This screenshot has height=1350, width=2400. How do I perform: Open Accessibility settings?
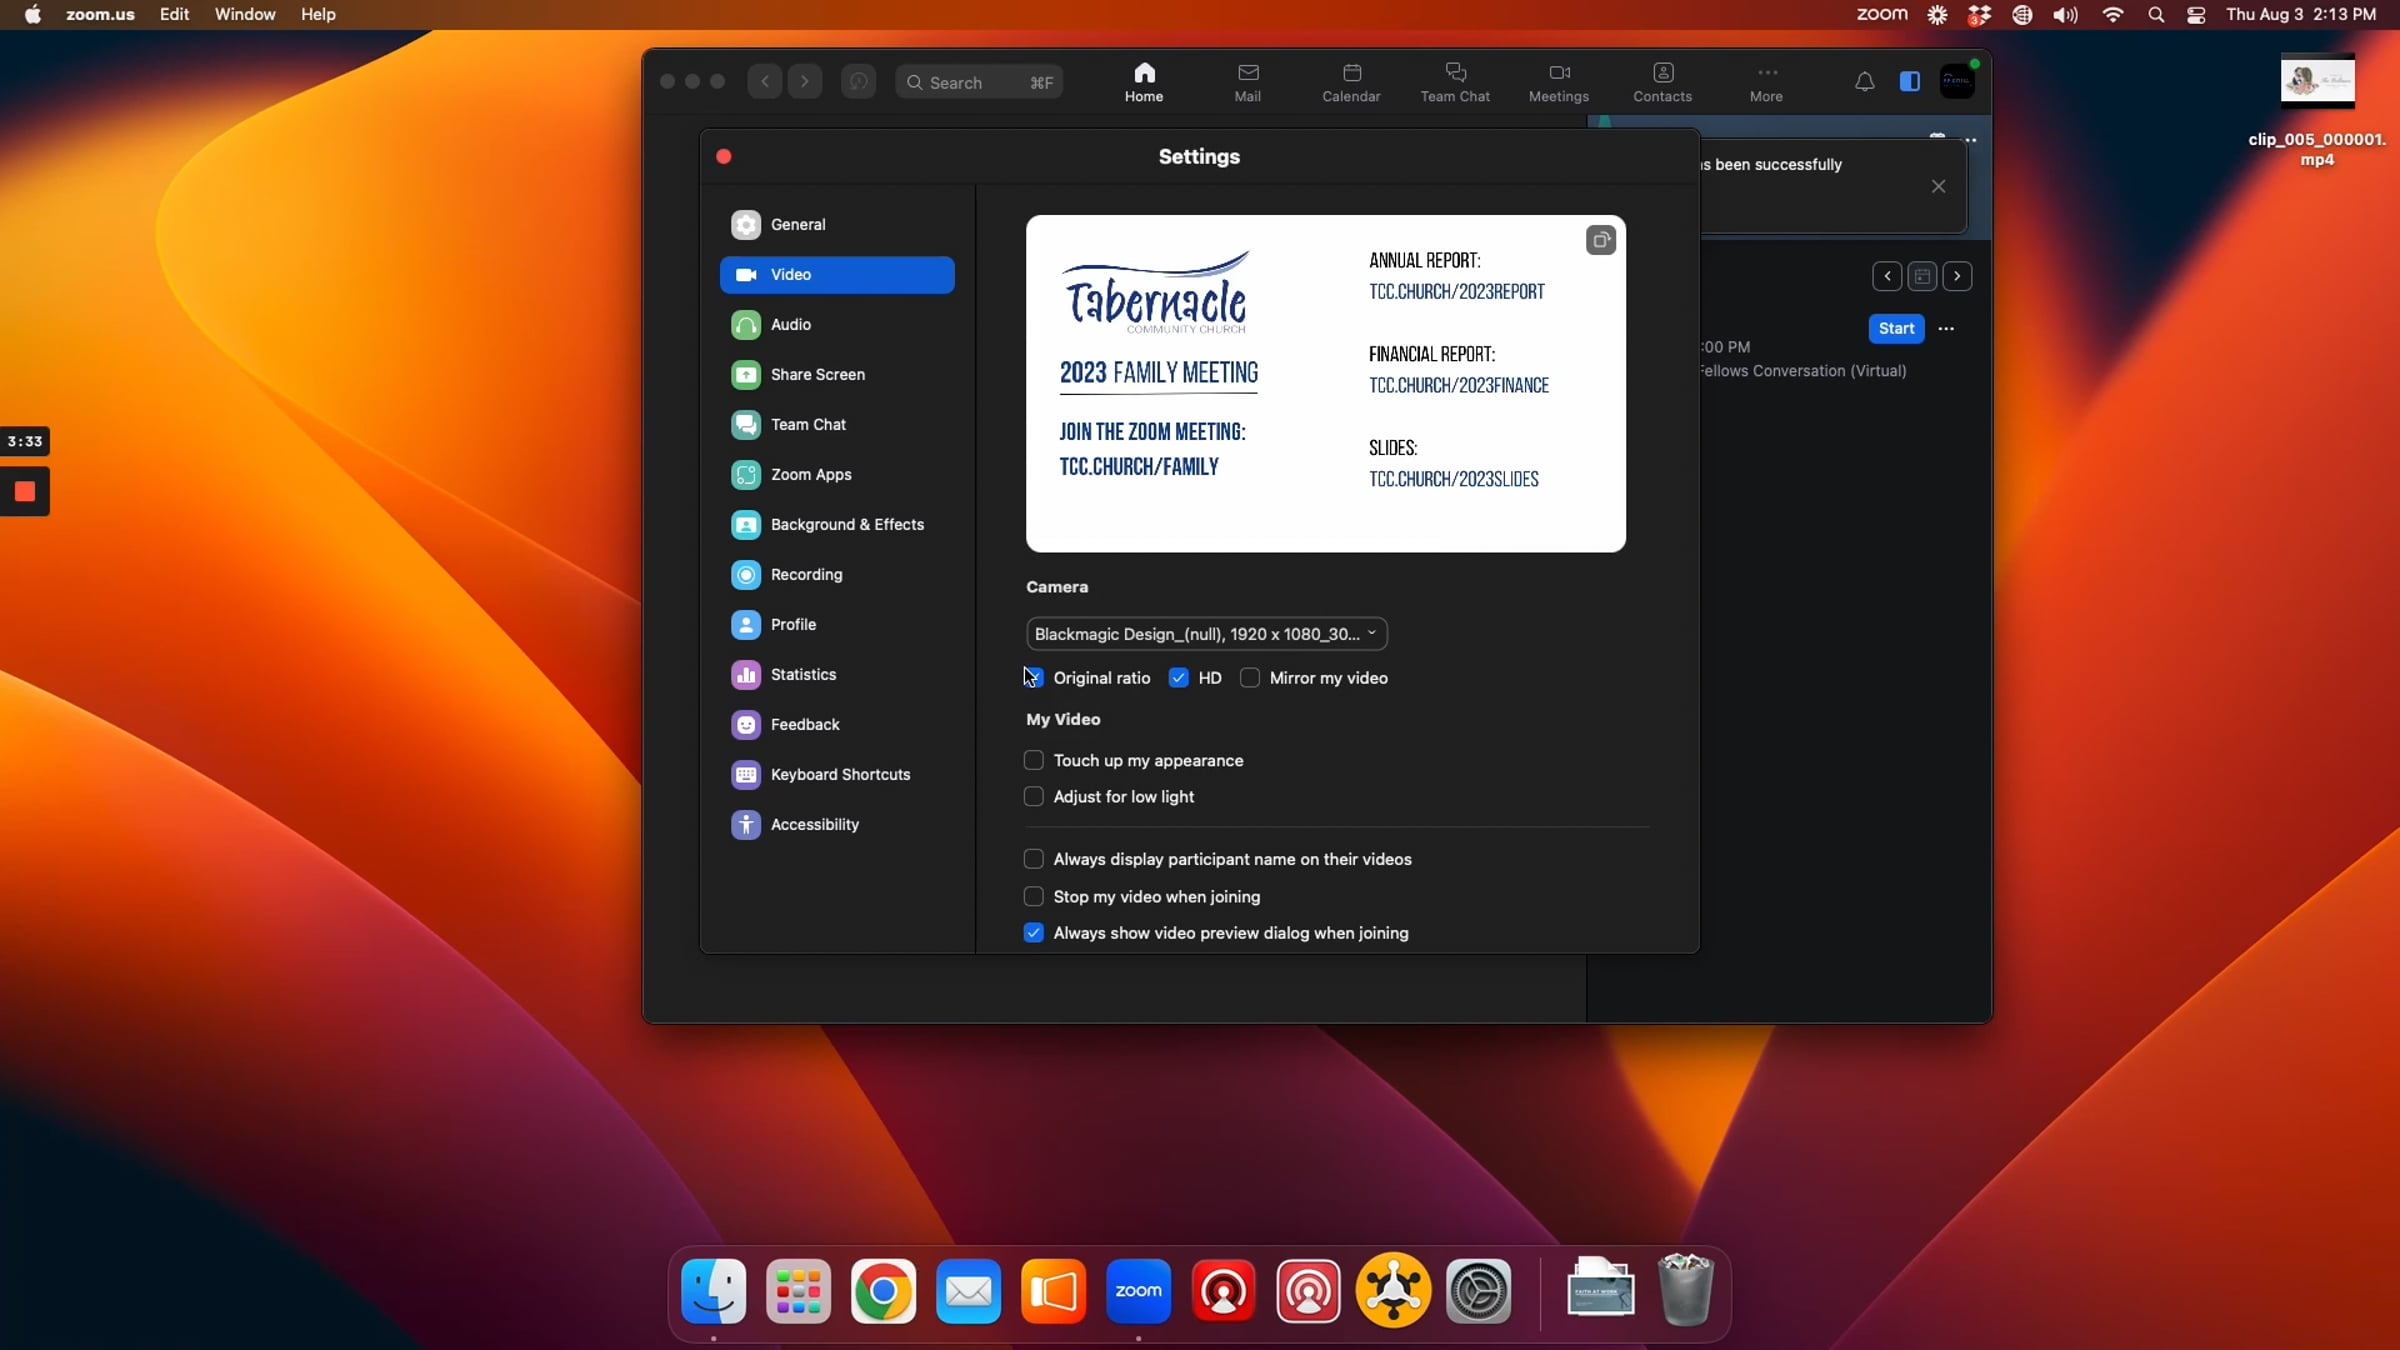pos(814,824)
